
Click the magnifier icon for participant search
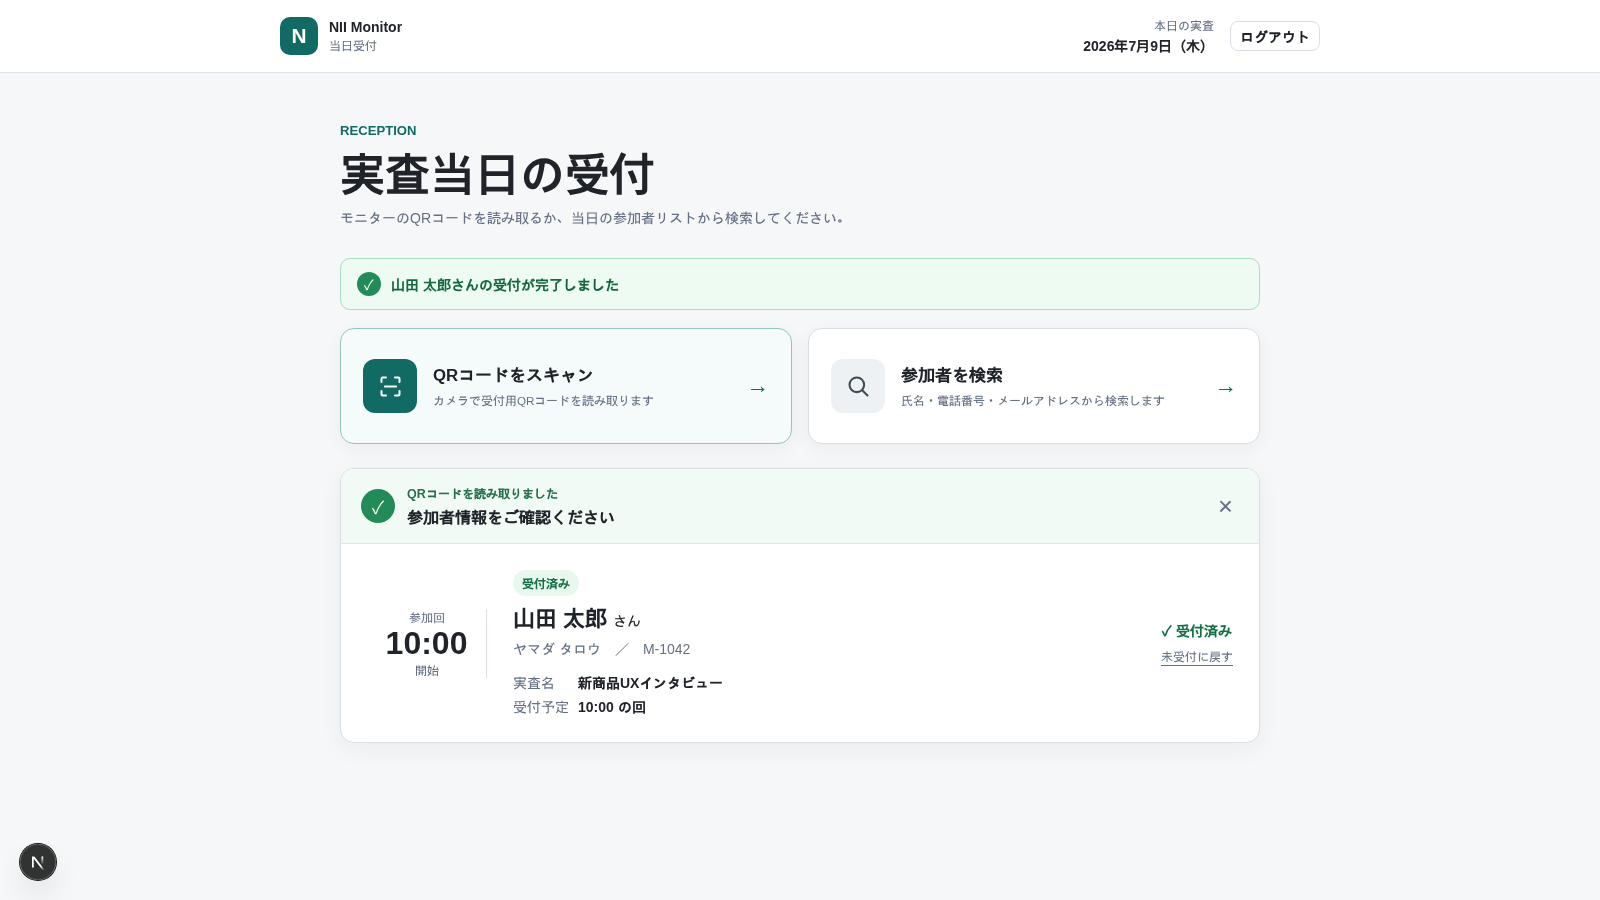858,386
